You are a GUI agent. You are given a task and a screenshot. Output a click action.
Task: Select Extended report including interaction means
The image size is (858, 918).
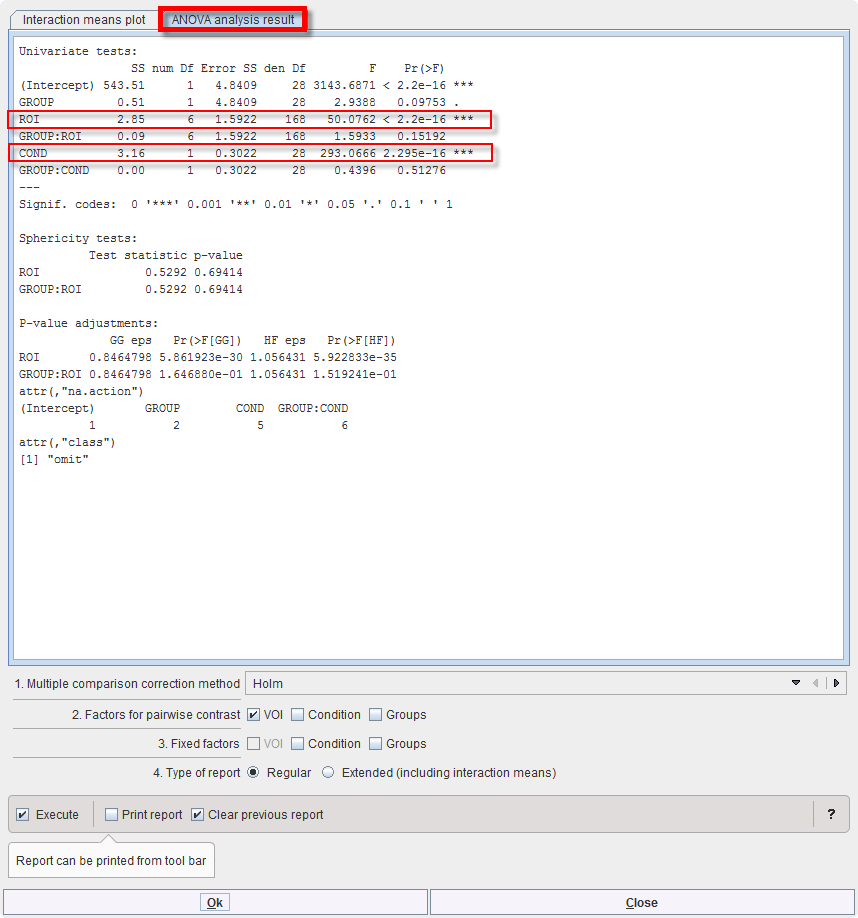[328, 773]
